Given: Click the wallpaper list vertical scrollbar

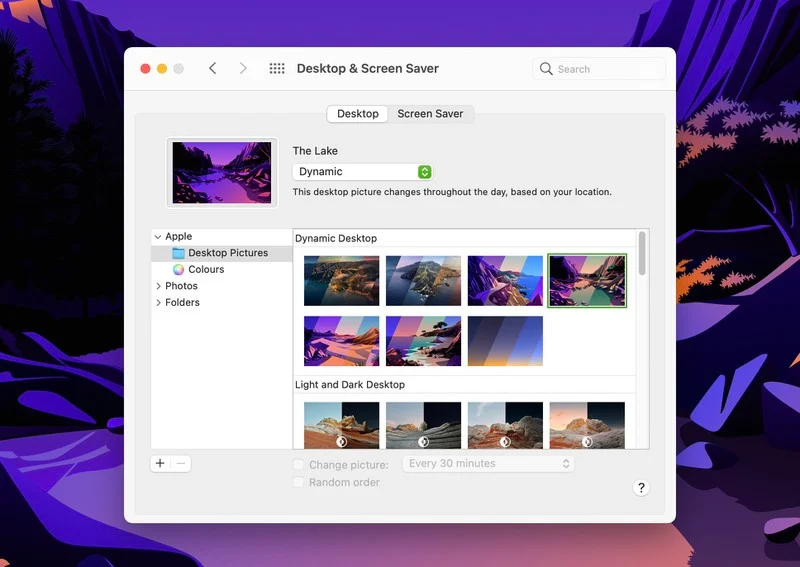Looking at the screenshot, I should [x=642, y=255].
